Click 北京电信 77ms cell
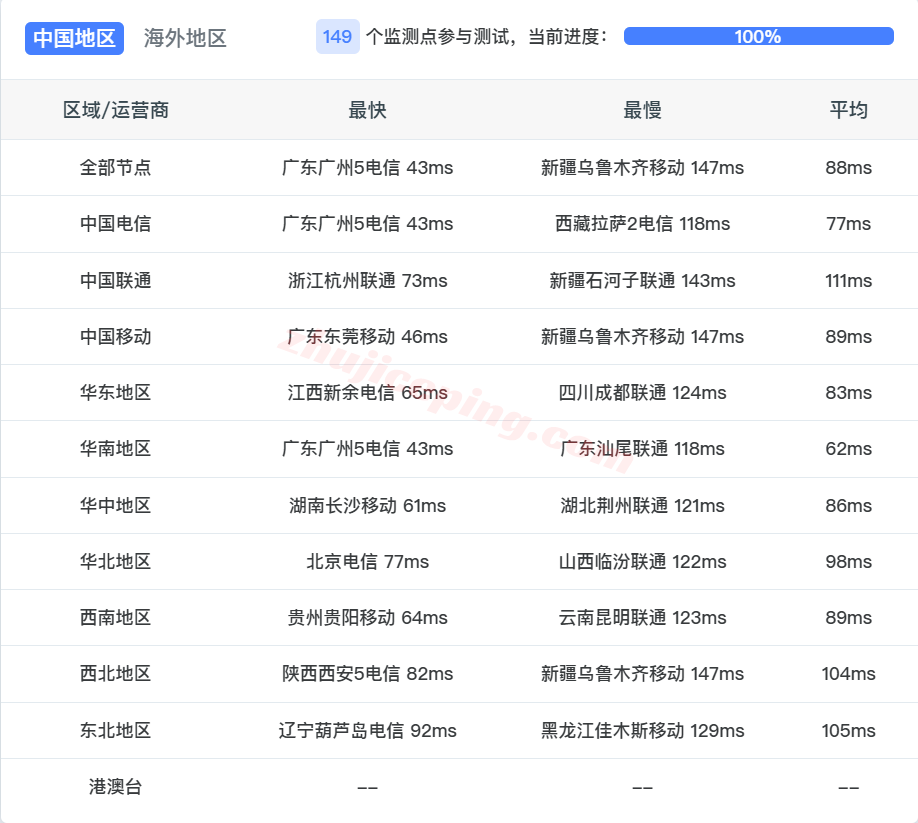Image resolution: width=918 pixels, height=823 pixels. coord(367,561)
